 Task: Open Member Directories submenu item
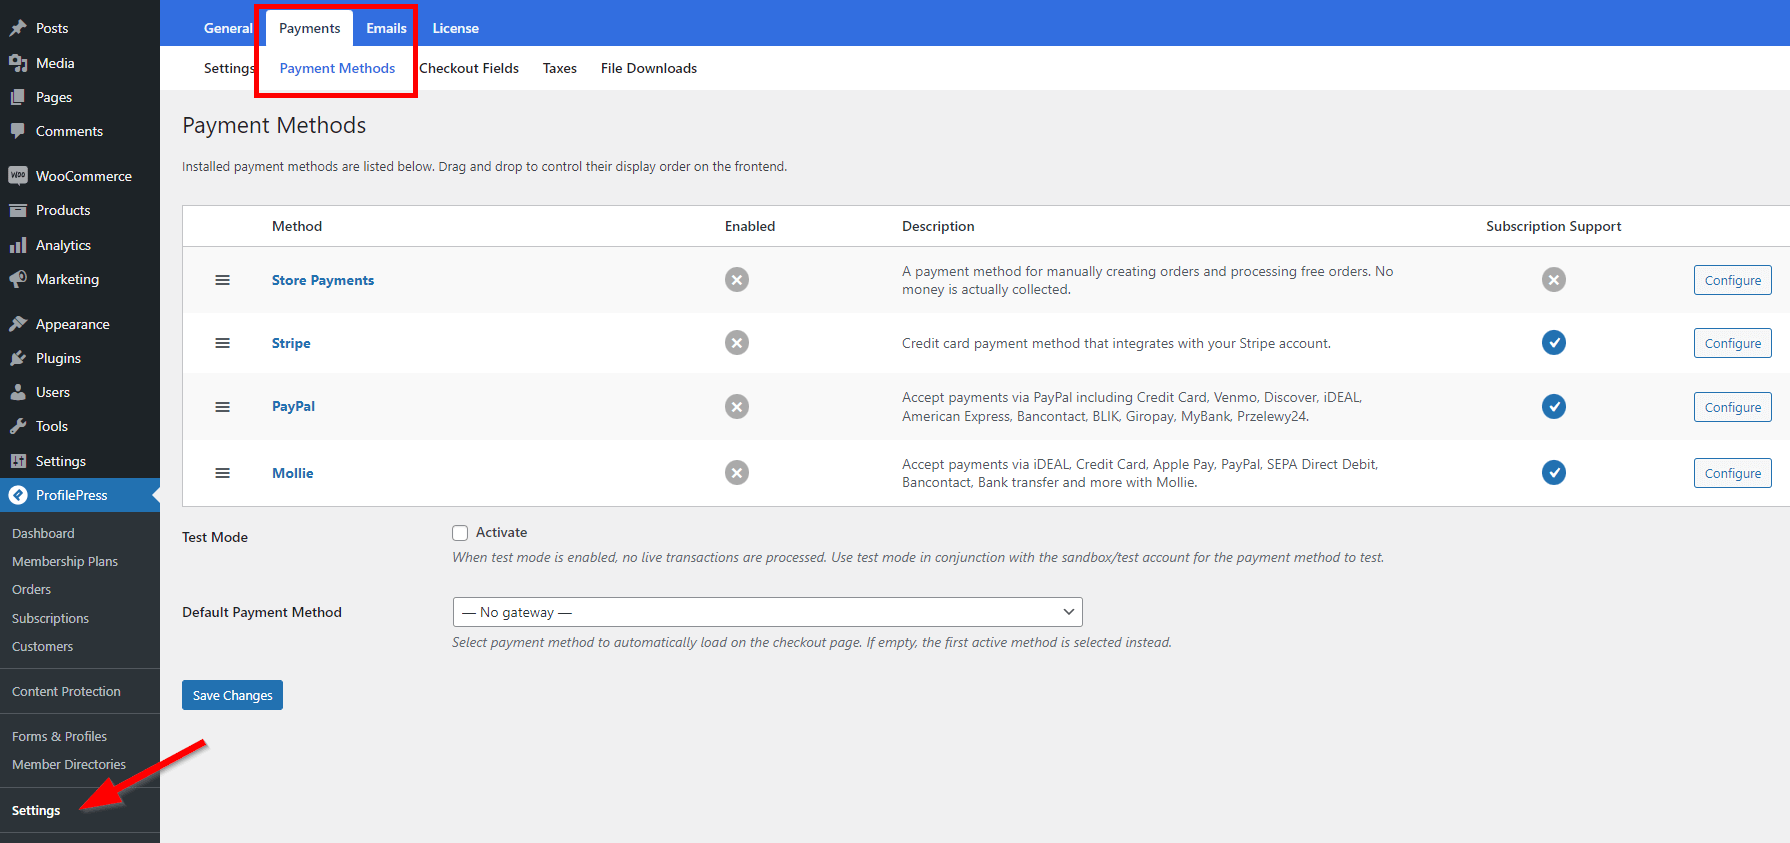69,764
